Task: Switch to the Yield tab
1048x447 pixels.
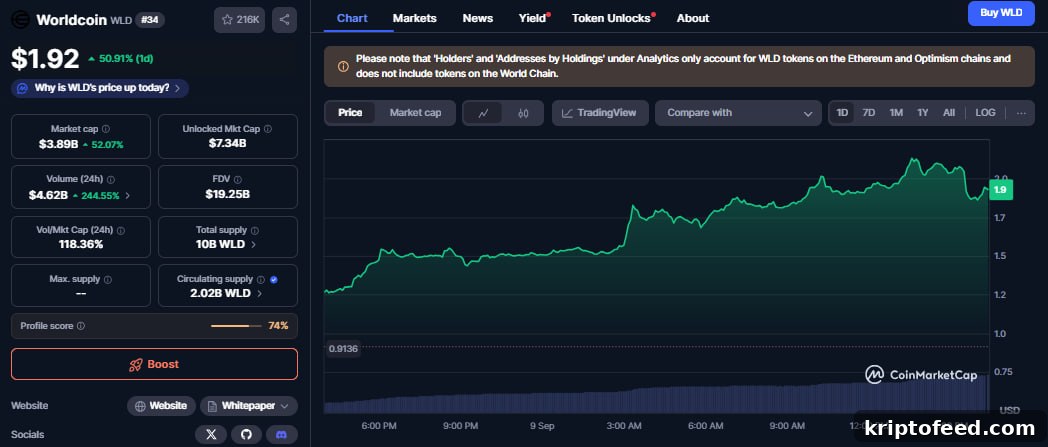Action: point(533,18)
